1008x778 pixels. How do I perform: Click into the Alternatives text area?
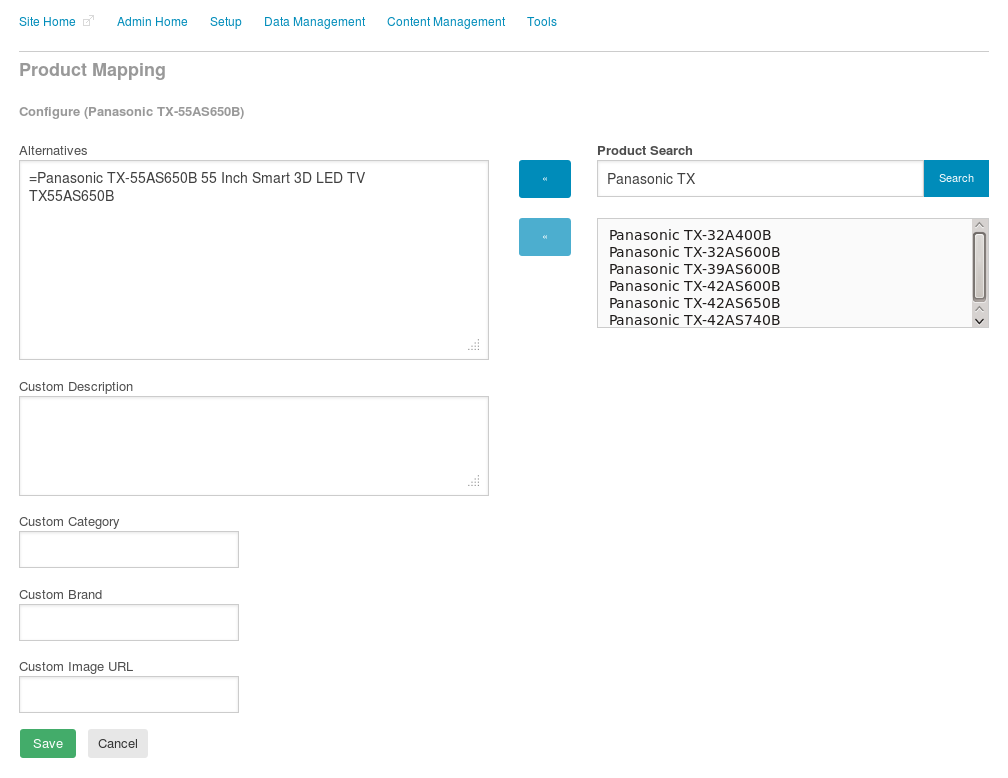pos(254,260)
